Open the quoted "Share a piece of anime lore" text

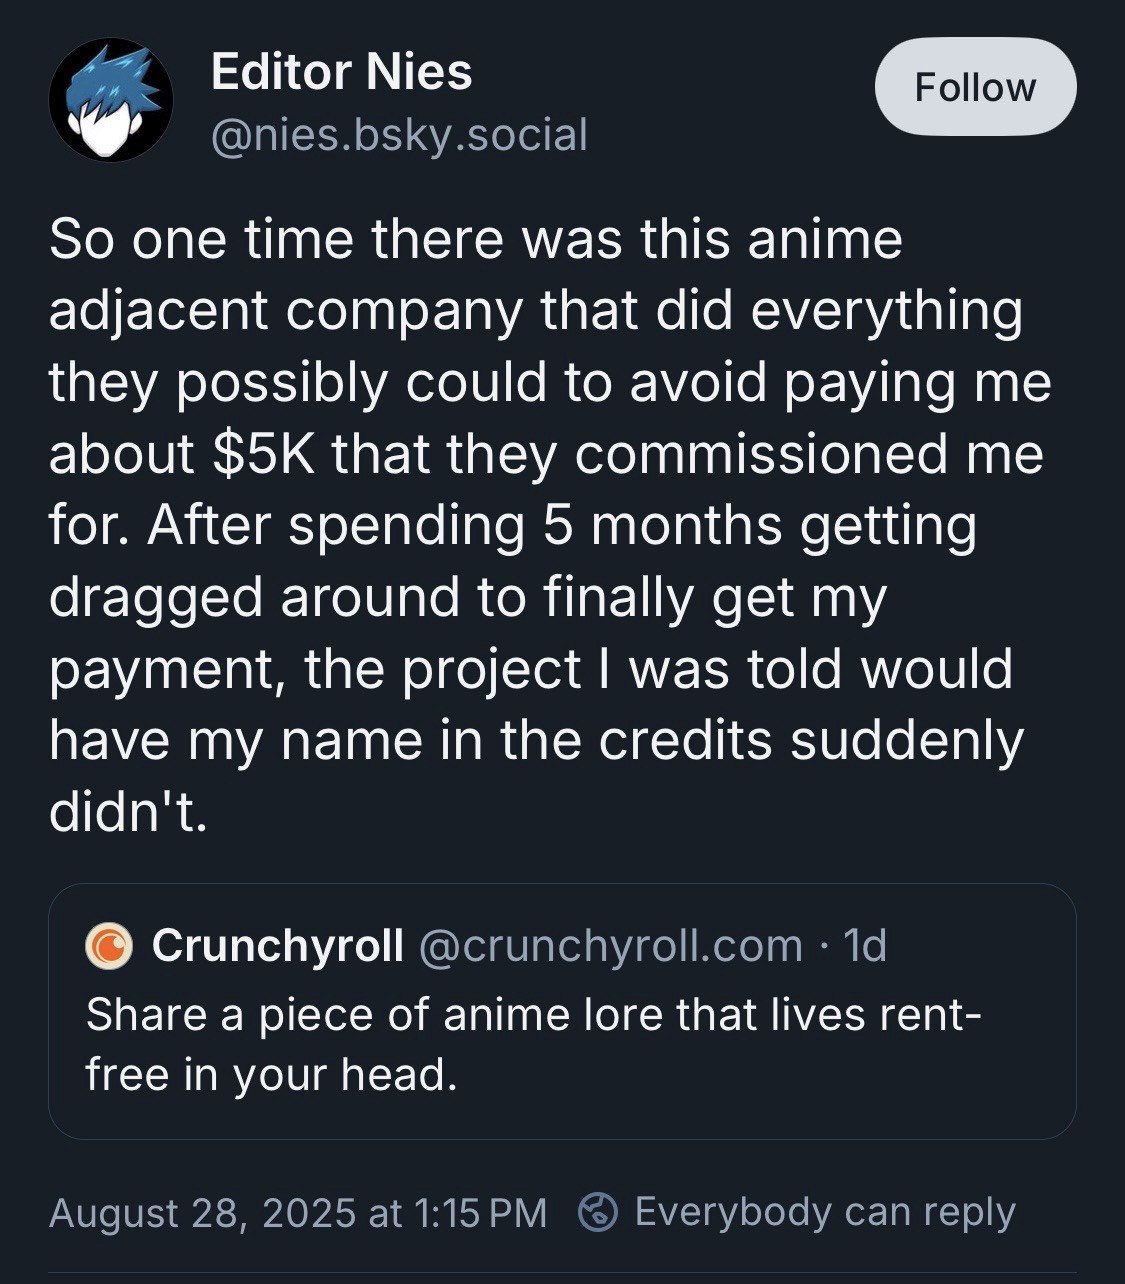pos(533,1015)
